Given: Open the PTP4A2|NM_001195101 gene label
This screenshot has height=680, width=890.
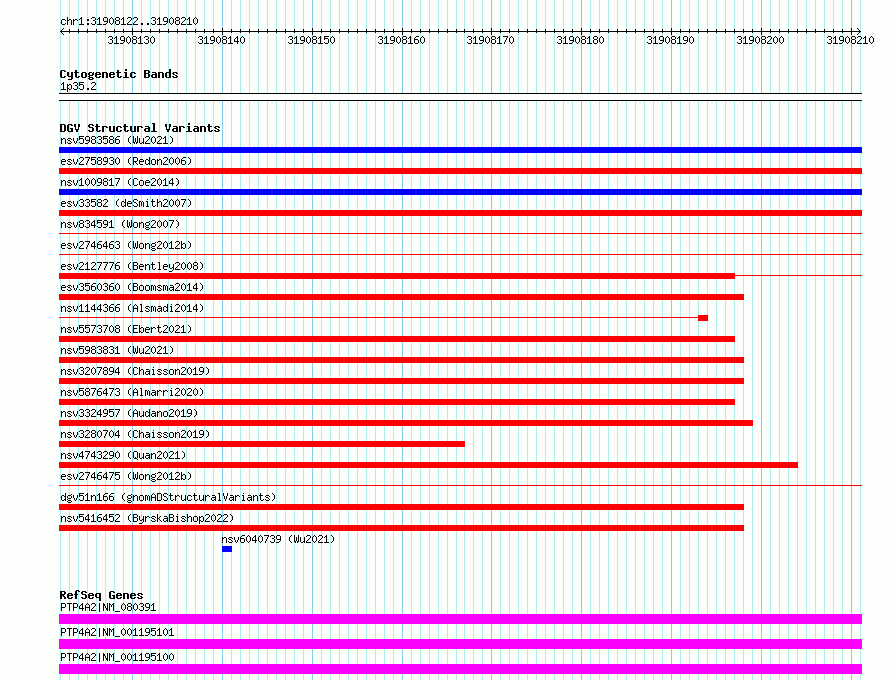Looking at the screenshot, I should click(x=117, y=632).
